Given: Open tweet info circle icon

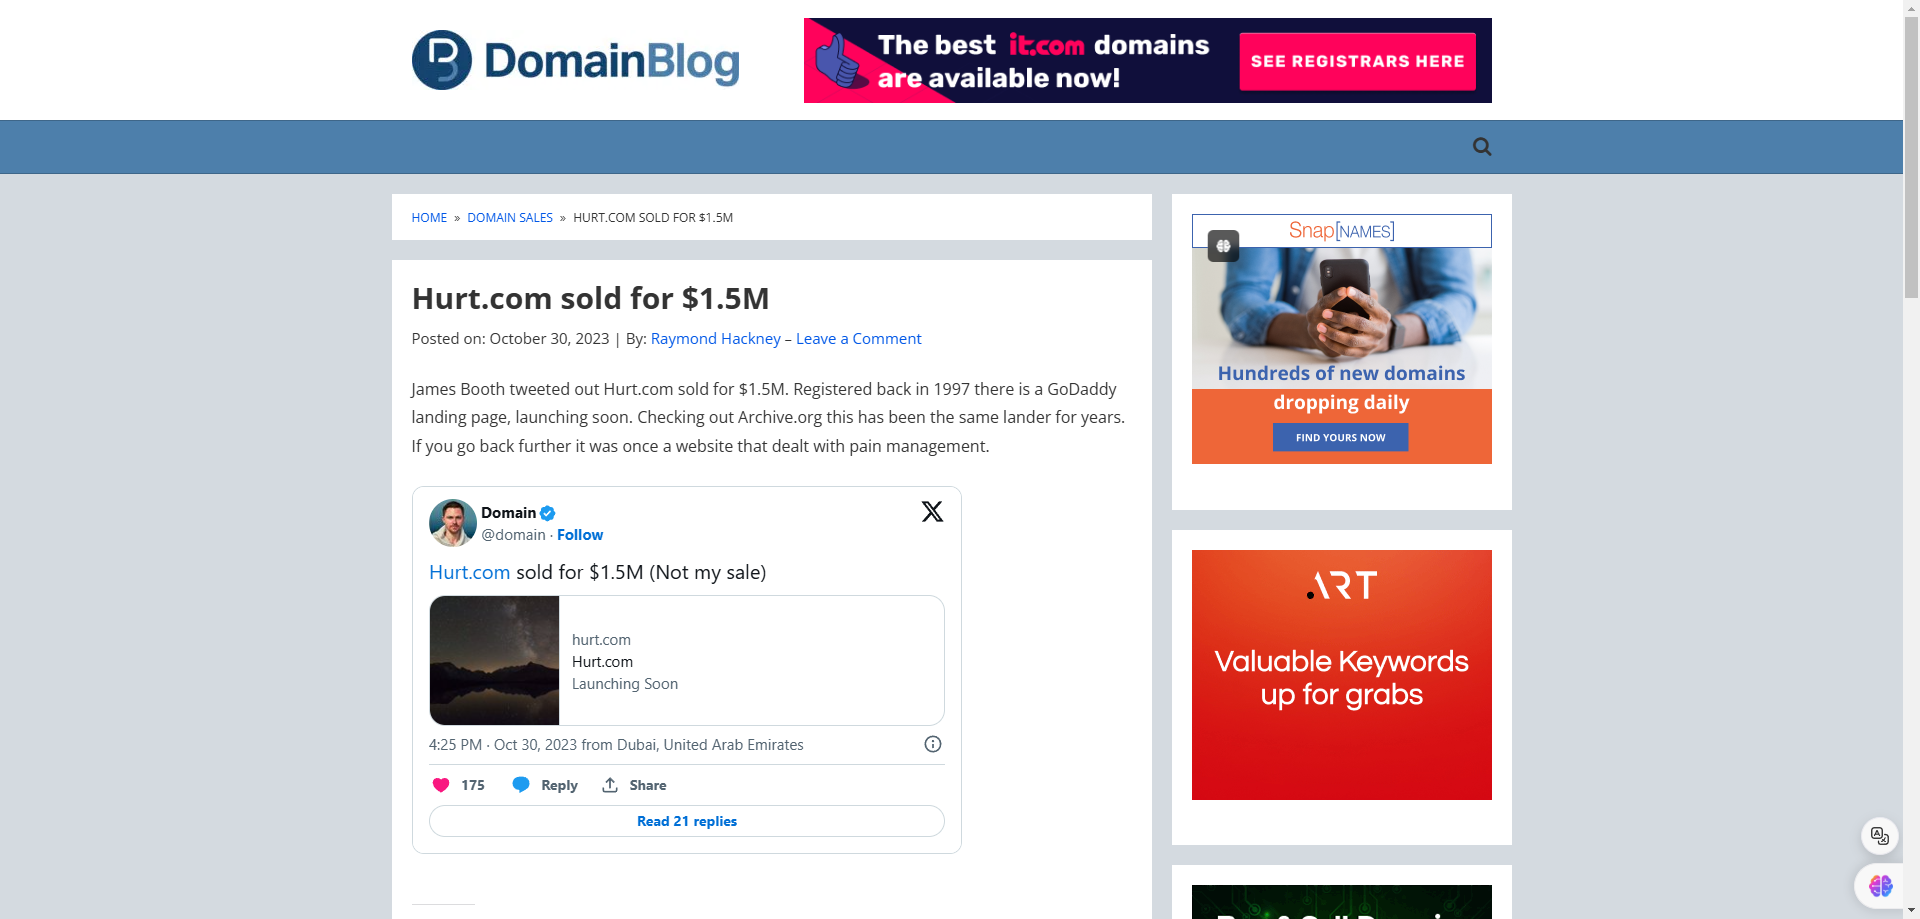Looking at the screenshot, I should (933, 744).
